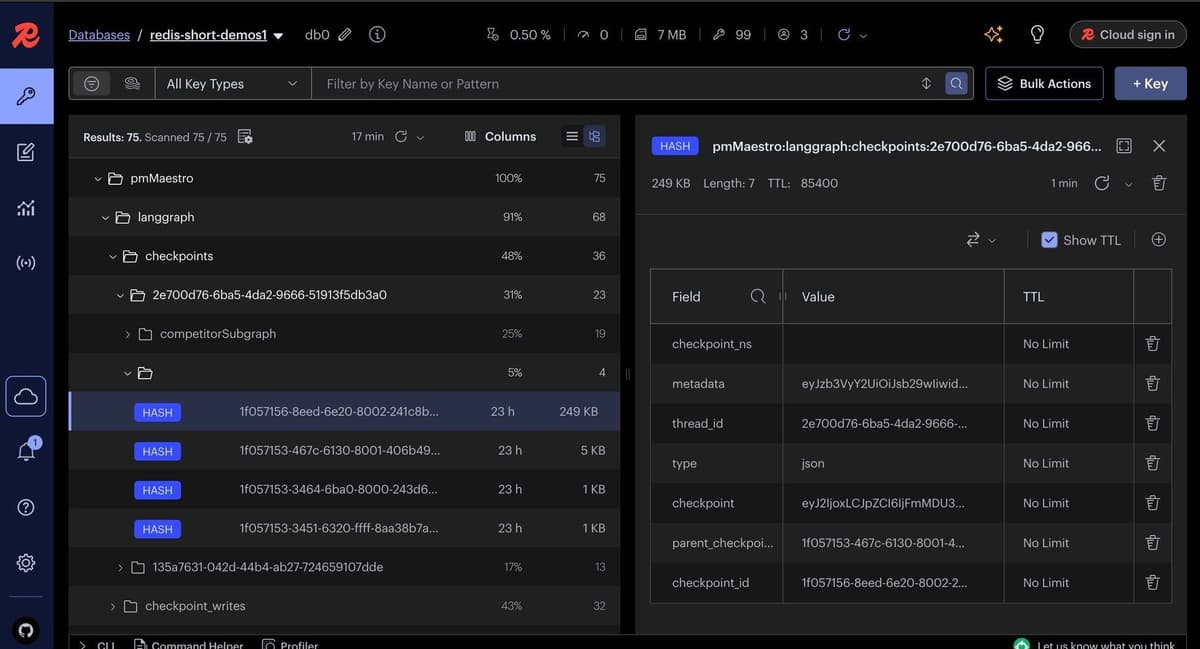Click the delete key trash icon
The height and width of the screenshot is (649, 1200).
tap(1159, 183)
